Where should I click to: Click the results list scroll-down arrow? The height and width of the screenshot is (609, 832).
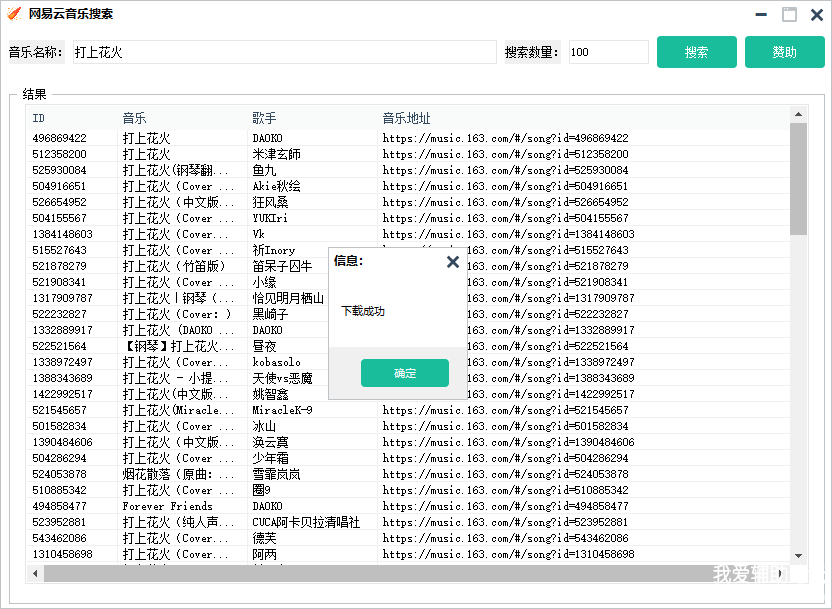798,555
